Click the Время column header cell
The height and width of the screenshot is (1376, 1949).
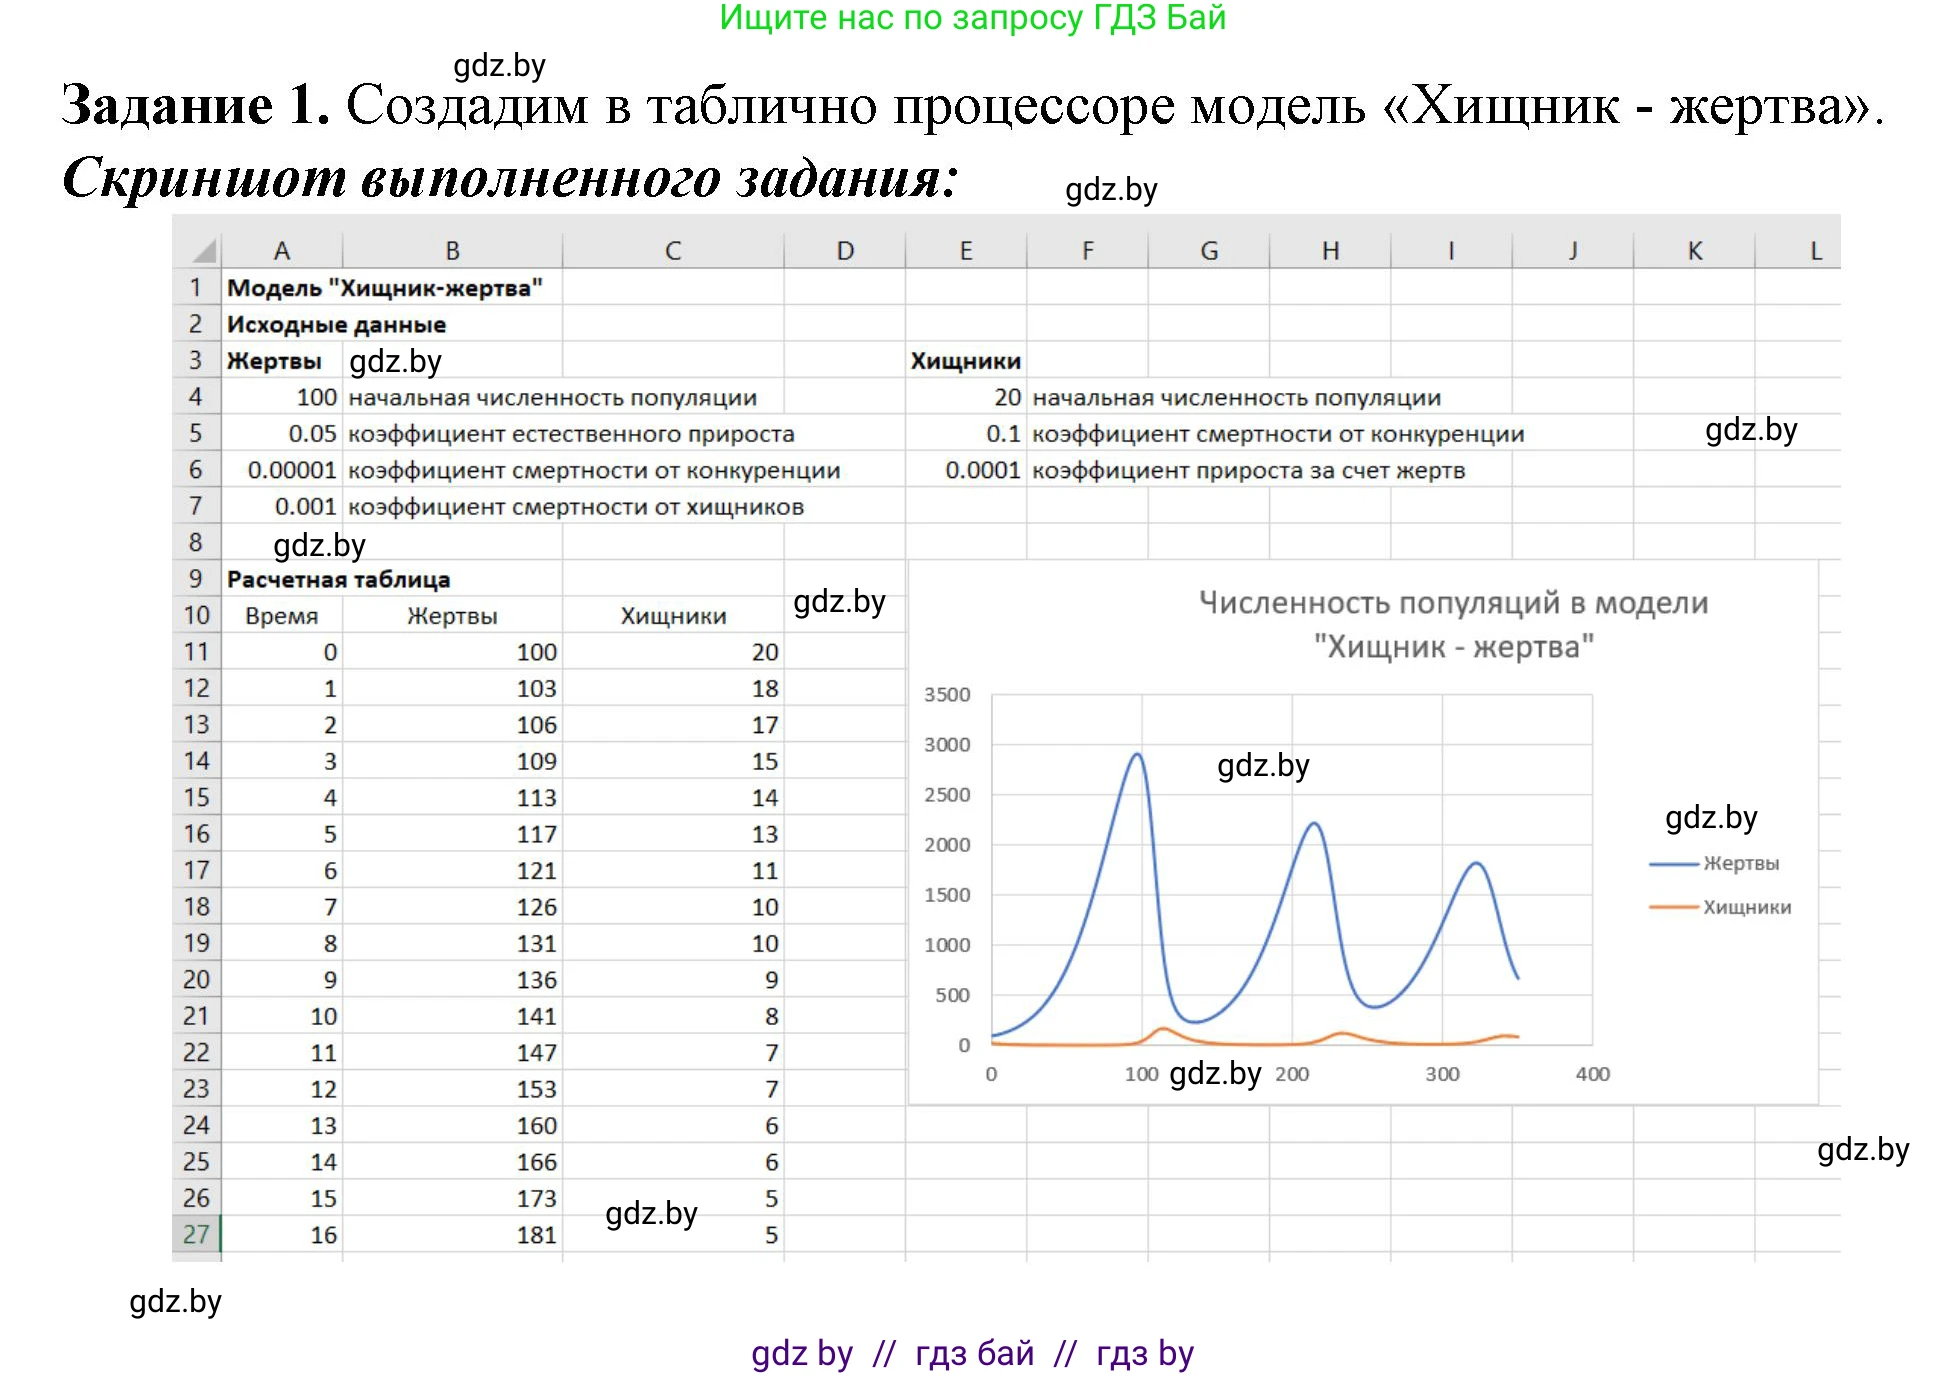pos(282,616)
